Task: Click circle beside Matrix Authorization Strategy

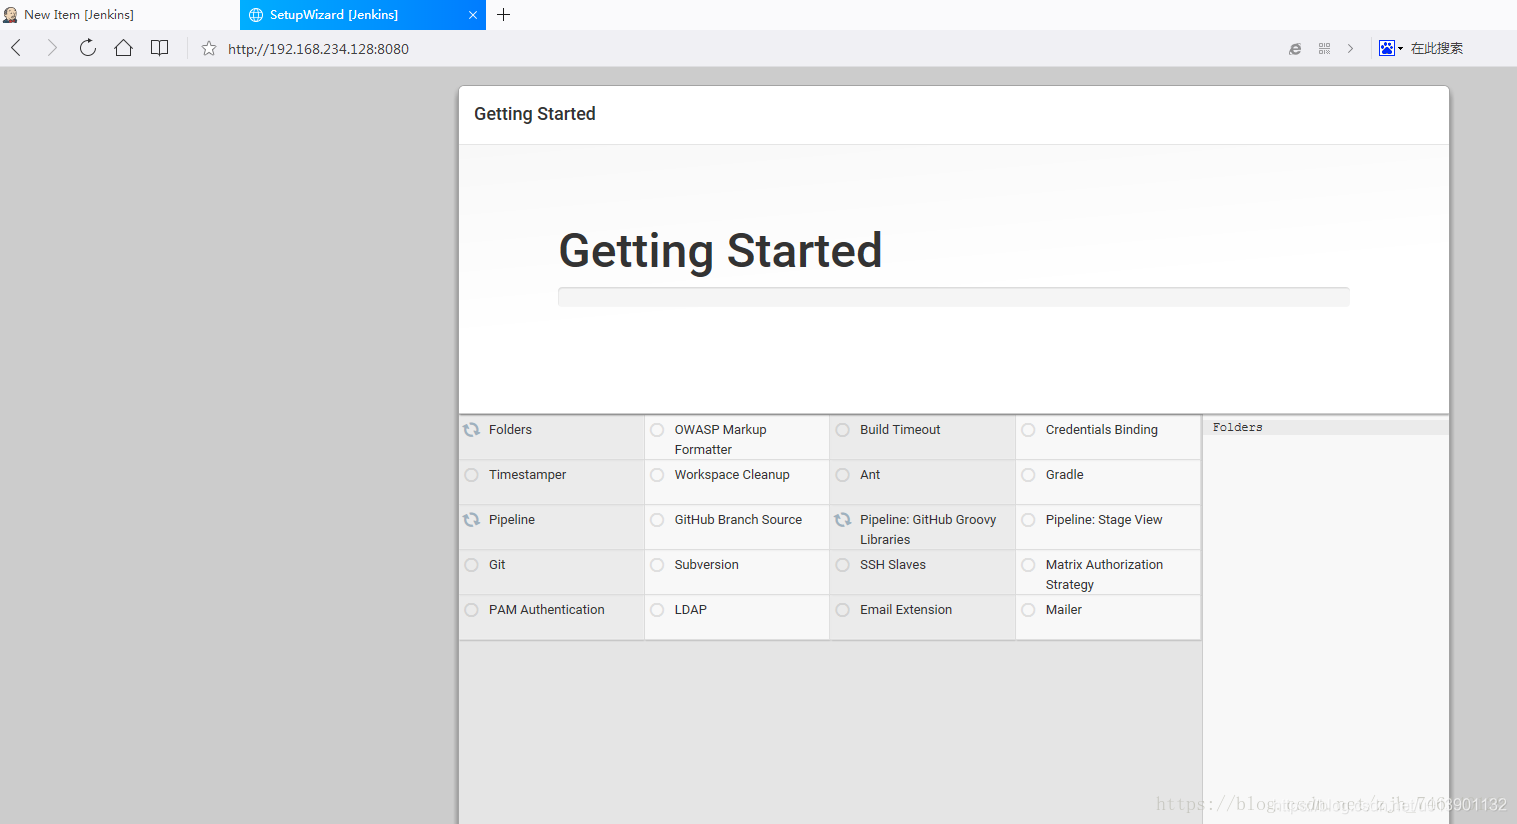Action: (1028, 565)
